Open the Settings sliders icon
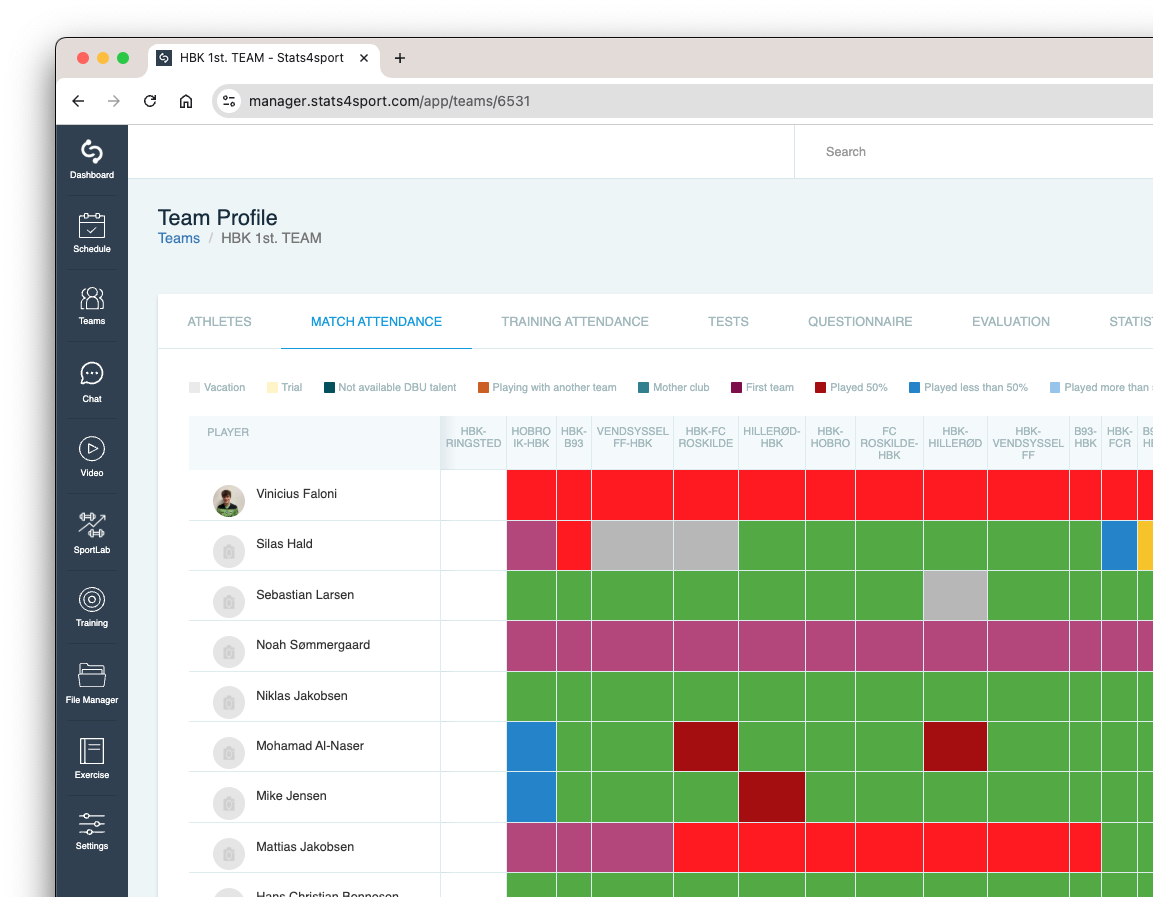The height and width of the screenshot is (897, 1153). [92, 824]
